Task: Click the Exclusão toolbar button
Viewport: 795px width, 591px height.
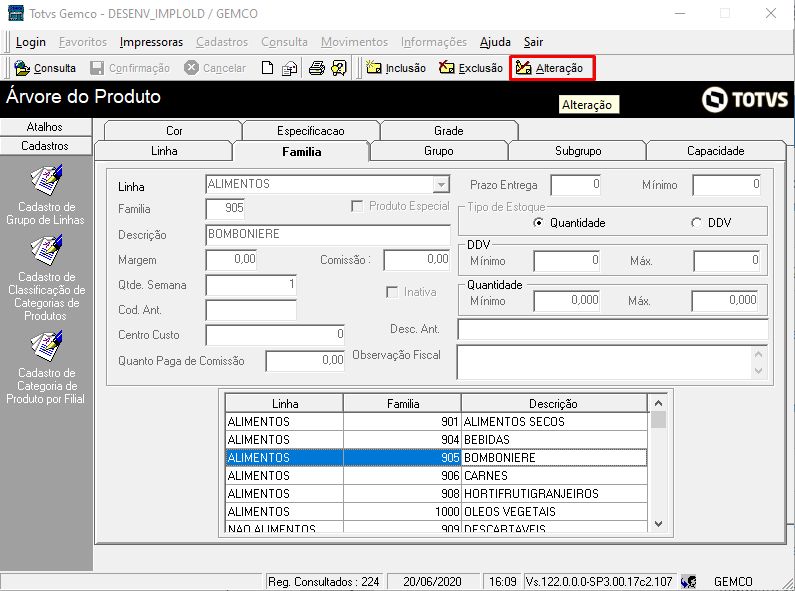Action: (471, 68)
